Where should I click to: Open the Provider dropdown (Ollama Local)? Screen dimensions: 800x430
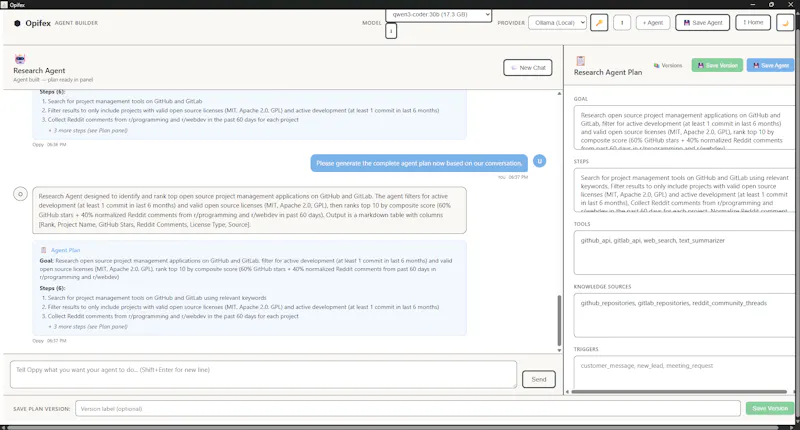(557, 23)
